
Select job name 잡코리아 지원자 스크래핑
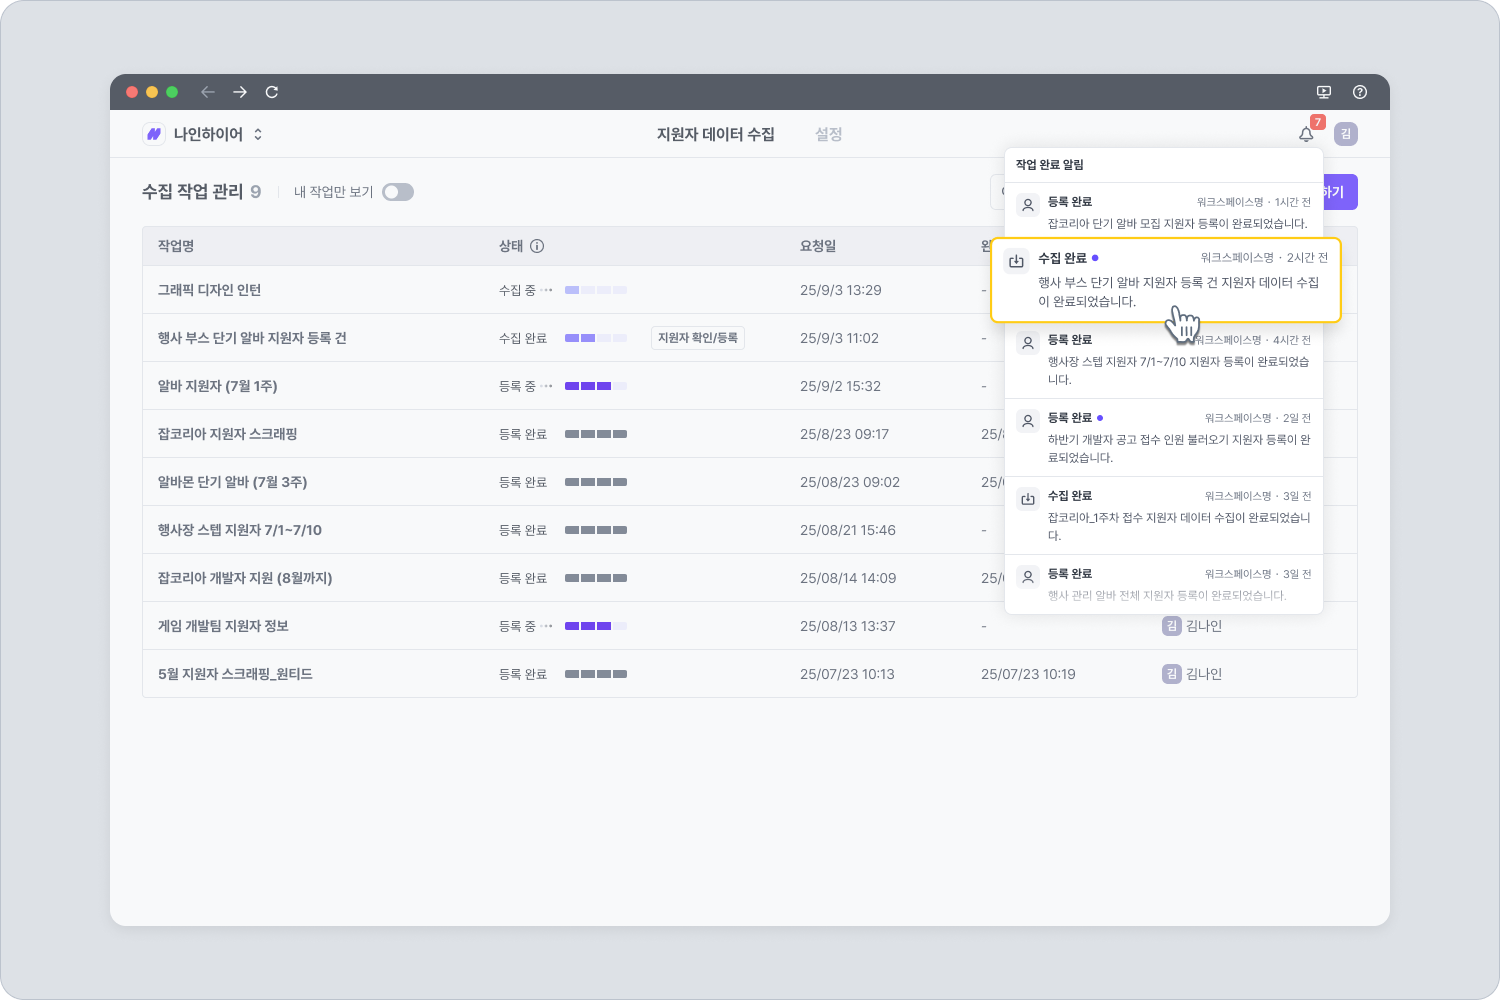228,434
